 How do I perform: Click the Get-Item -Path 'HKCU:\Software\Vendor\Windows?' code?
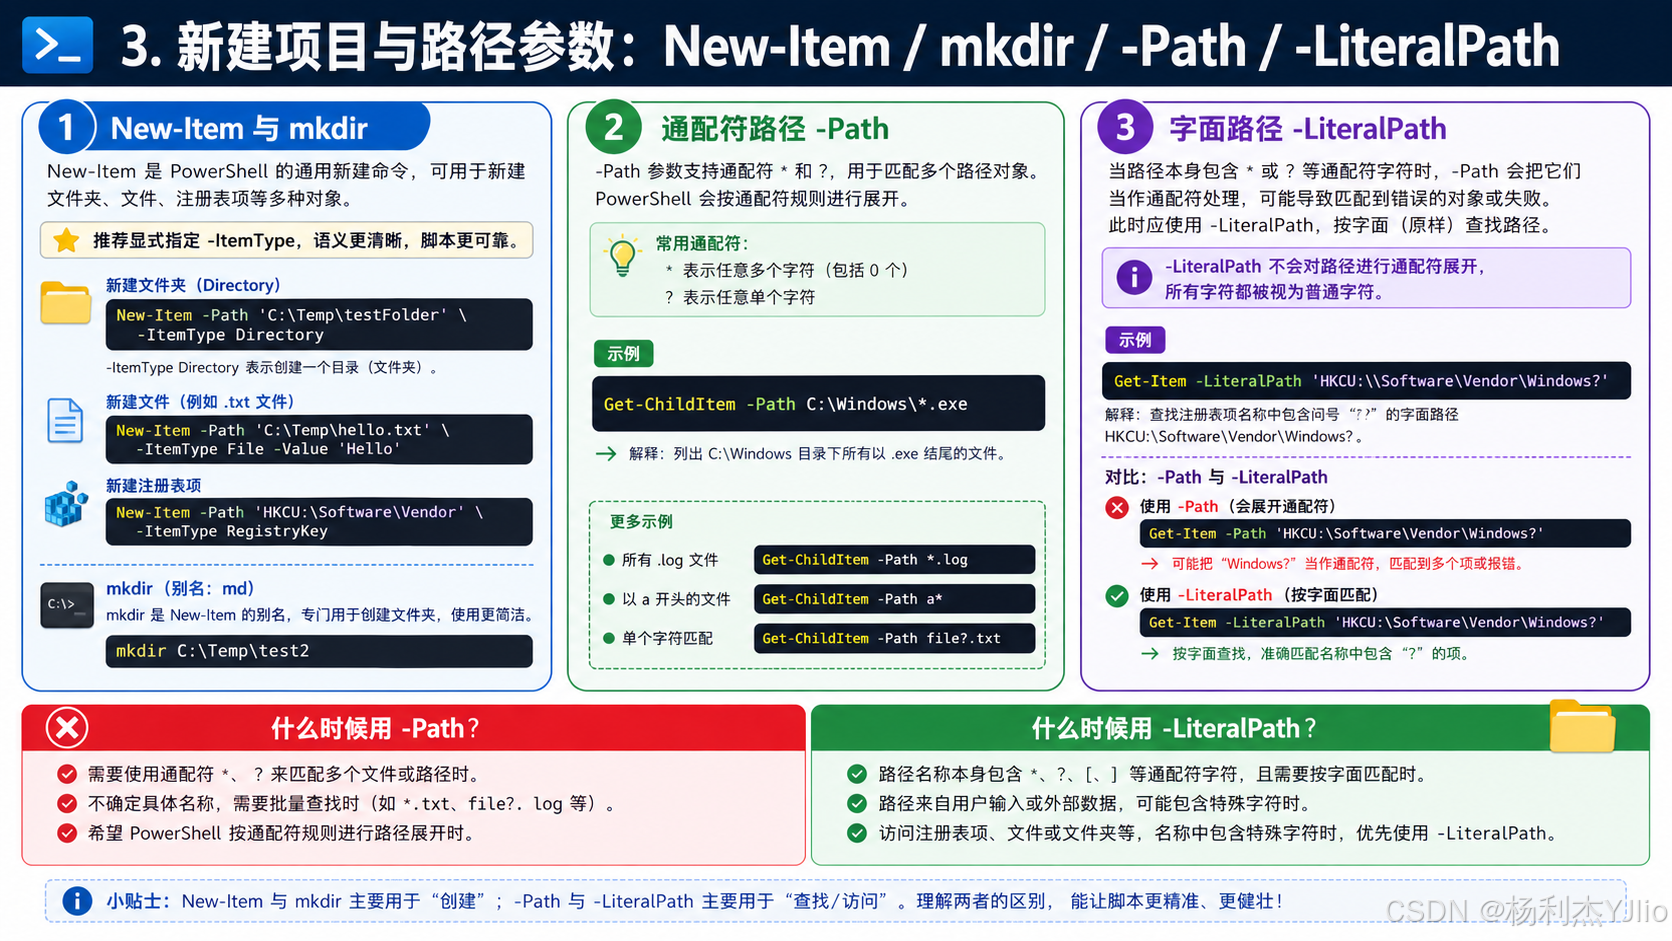pos(1385,534)
